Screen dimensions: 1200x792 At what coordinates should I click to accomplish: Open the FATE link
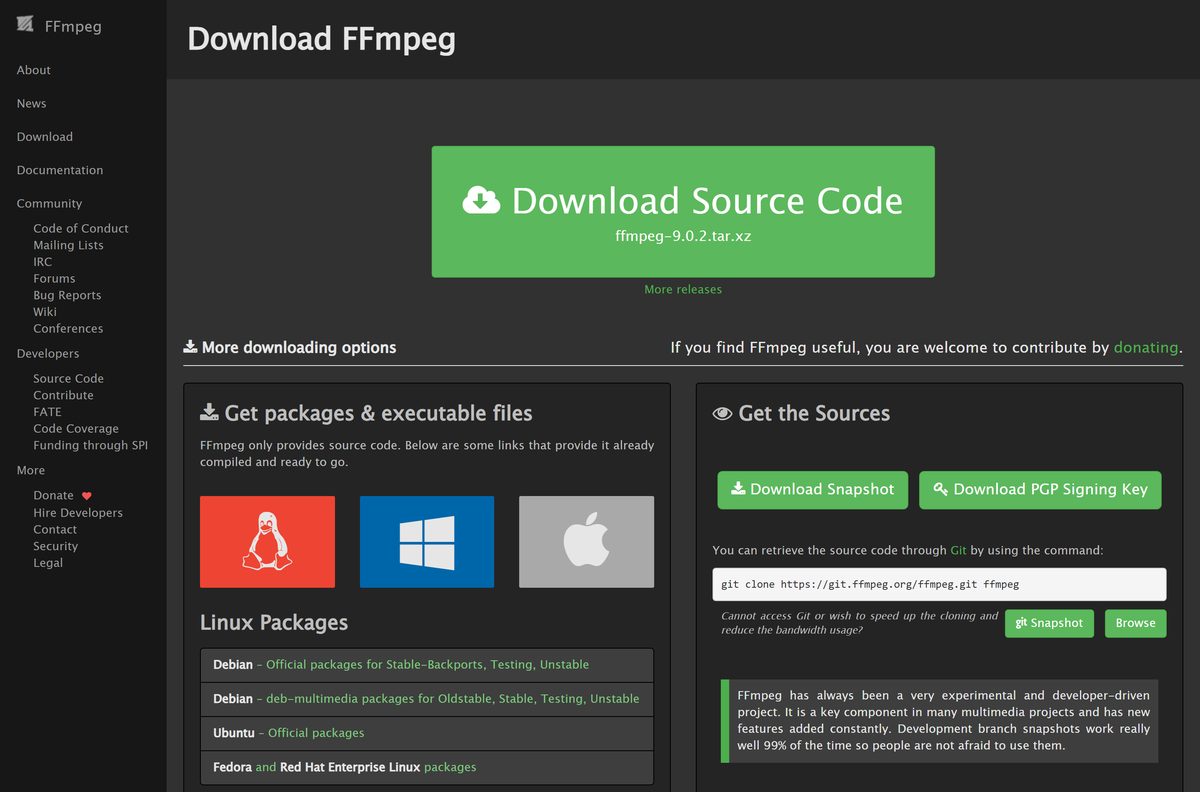[47, 412]
